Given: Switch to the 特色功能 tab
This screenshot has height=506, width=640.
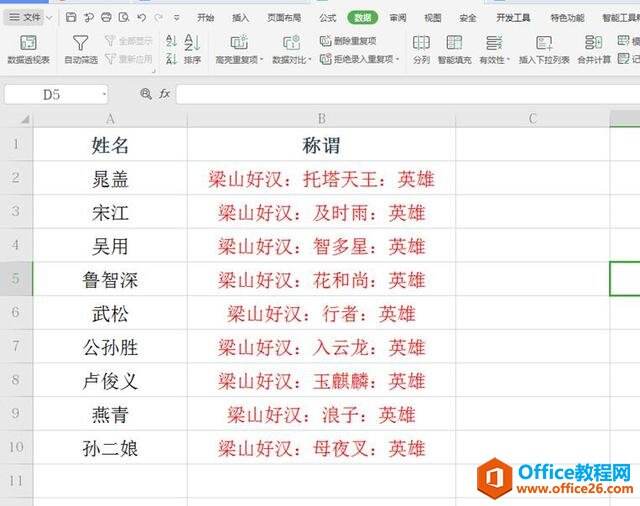Looking at the screenshot, I should (x=567, y=18).
